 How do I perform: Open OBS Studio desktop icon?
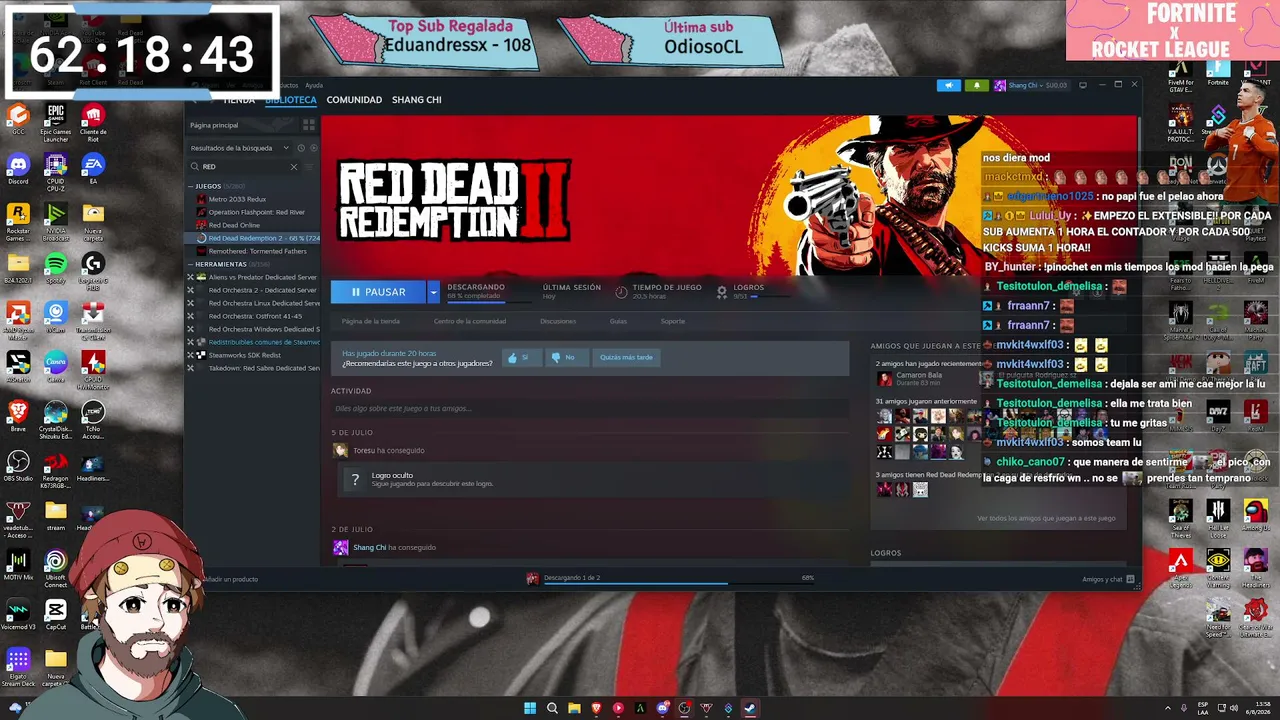point(18,465)
